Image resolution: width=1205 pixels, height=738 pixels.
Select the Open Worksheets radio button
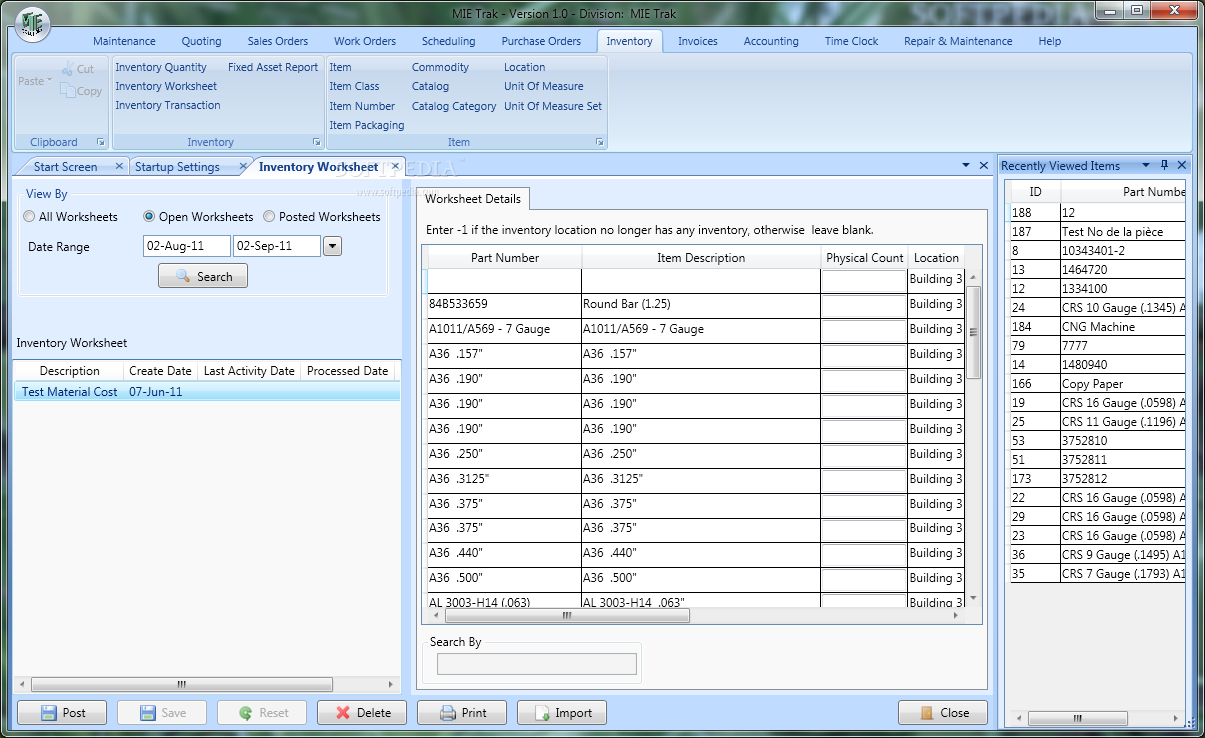pyautogui.click(x=149, y=217)
